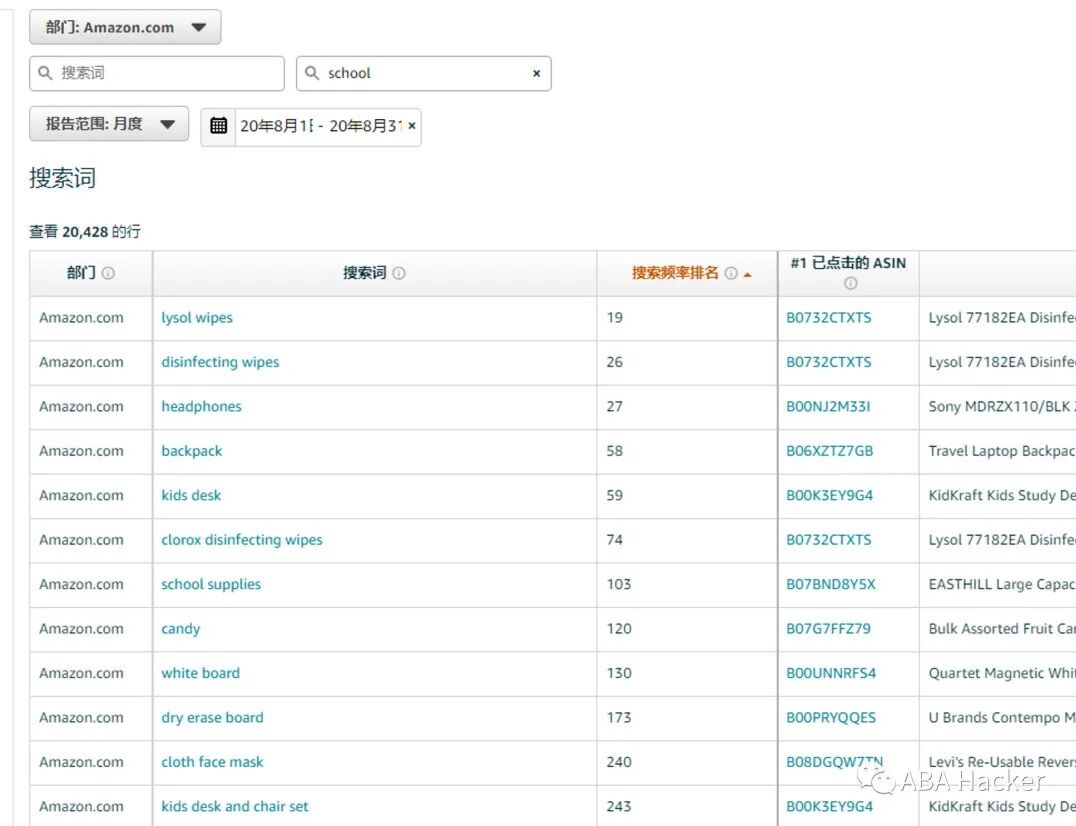Open ASIN B06XZTZ7GB link
Screen dimensions: 1076x826
(830, 451)
